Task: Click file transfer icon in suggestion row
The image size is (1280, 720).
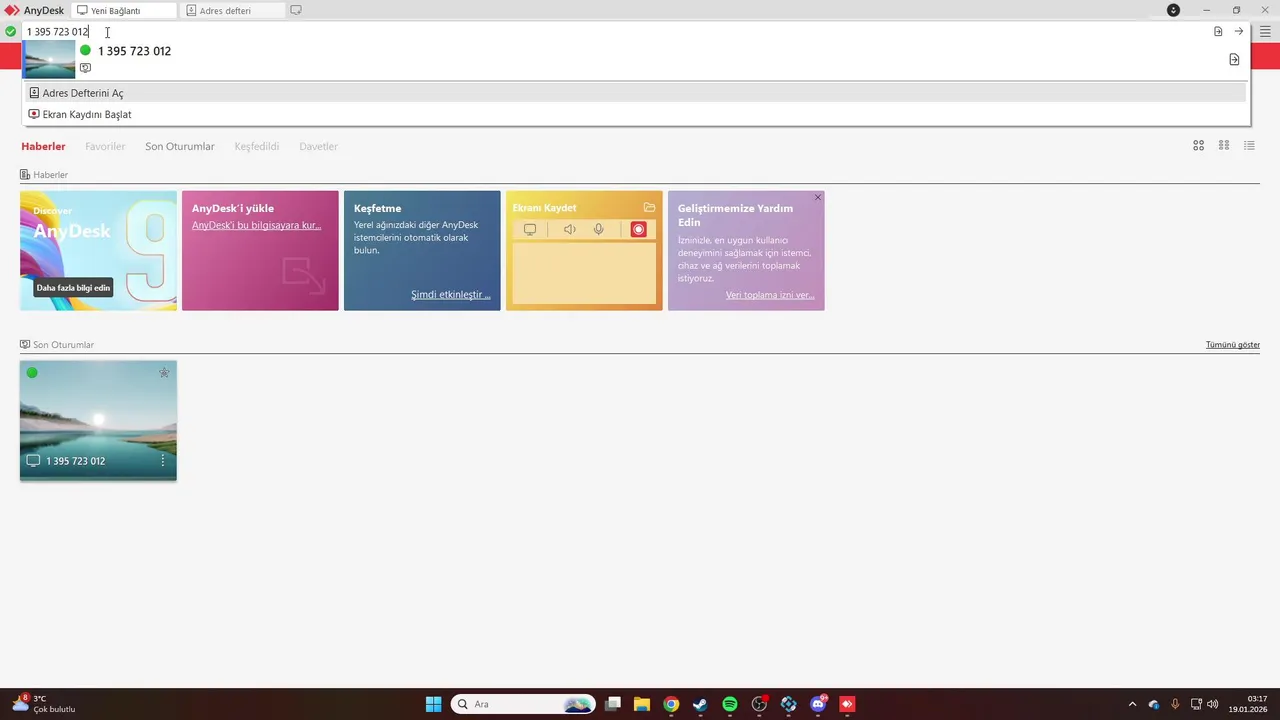Action: (1234, 60)
